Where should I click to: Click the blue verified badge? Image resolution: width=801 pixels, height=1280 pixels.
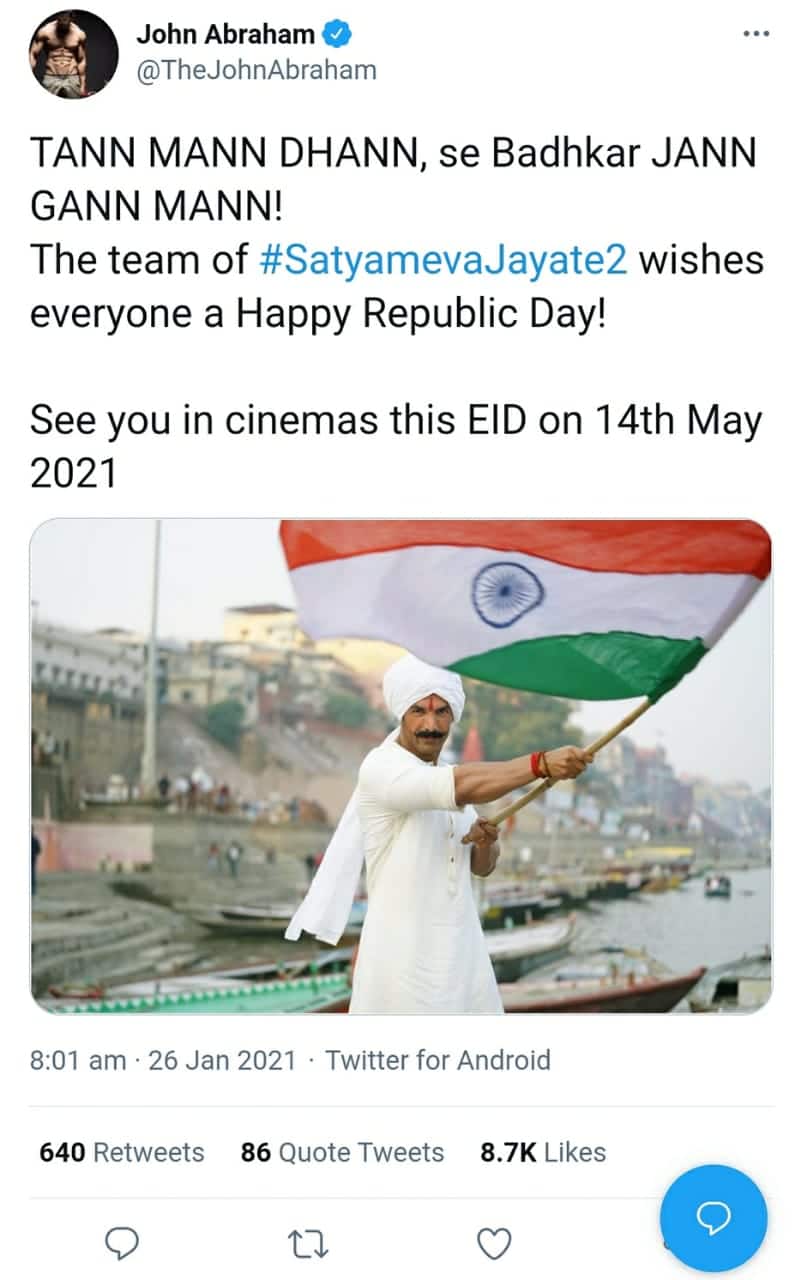[x=338, y=35]
